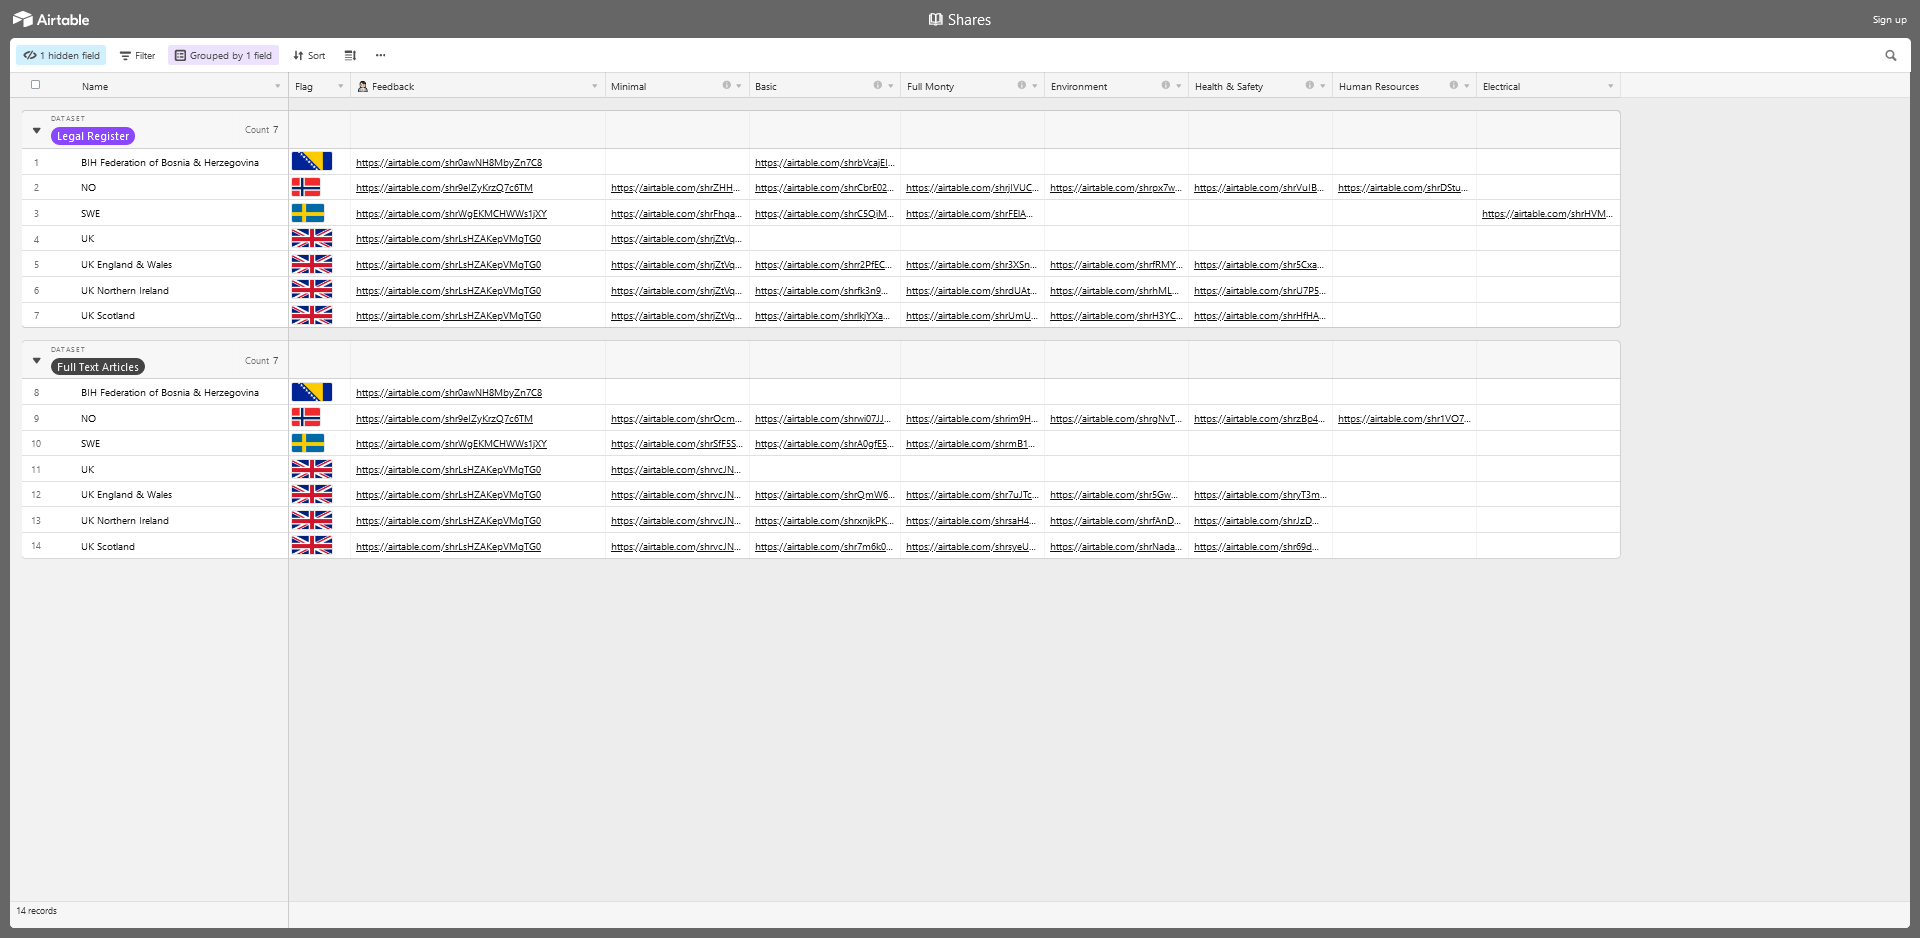Image resolution: width=1920 pixels, height=938 pixels.
Task: Click info icon on Full Monty column
Action: [x=1022, y=85]
